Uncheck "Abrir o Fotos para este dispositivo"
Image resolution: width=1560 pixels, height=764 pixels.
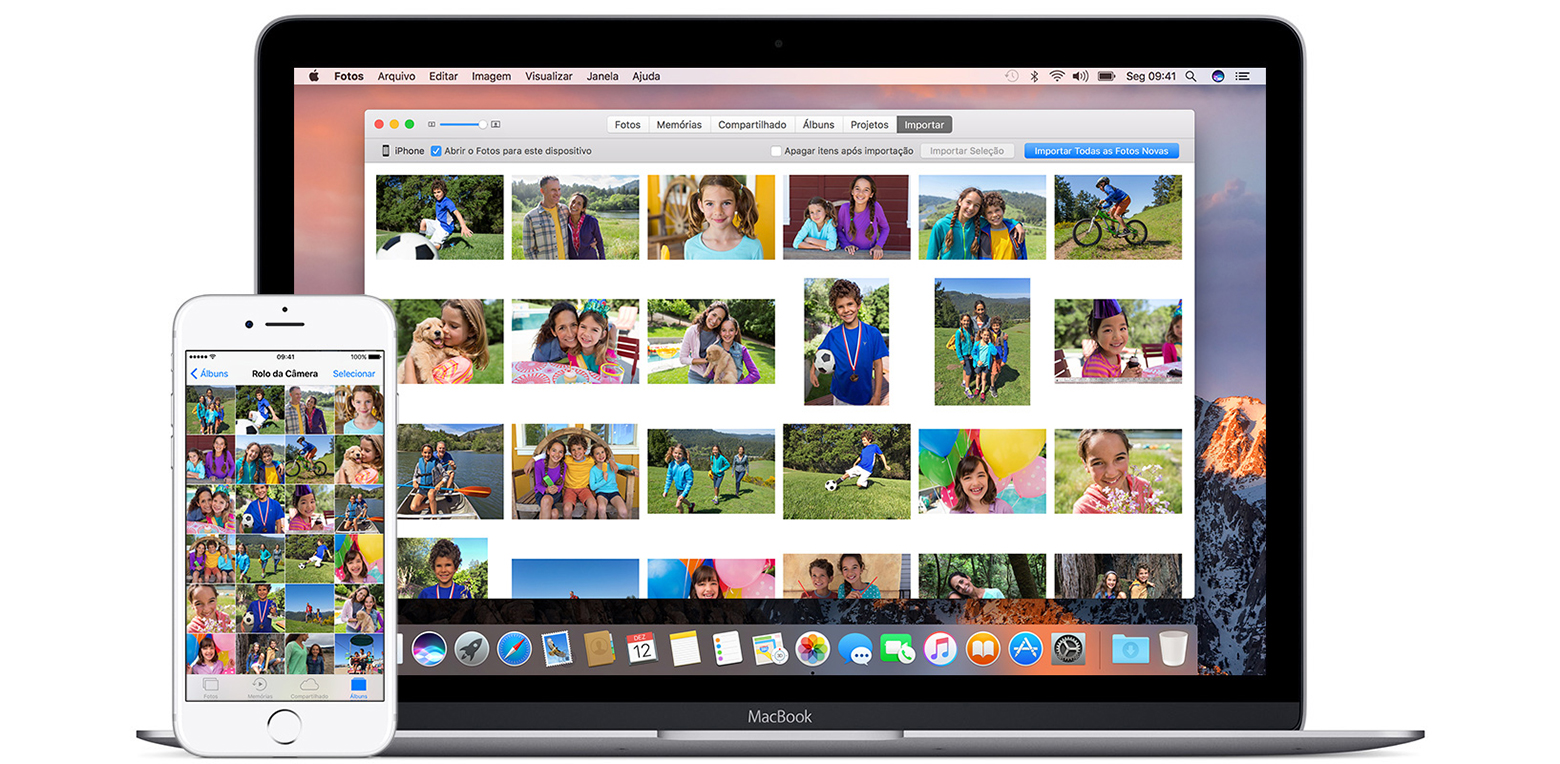(x=436, y=151)
